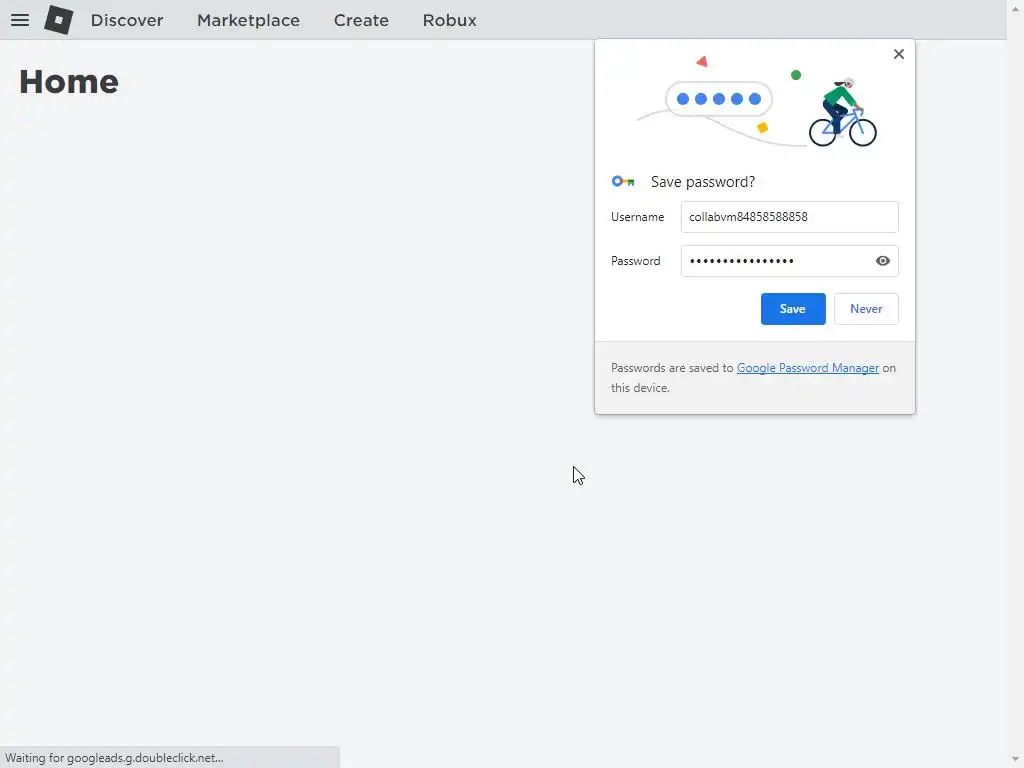Open the hamburger navigation menu
1024x768 pixels.
[20, 20]
